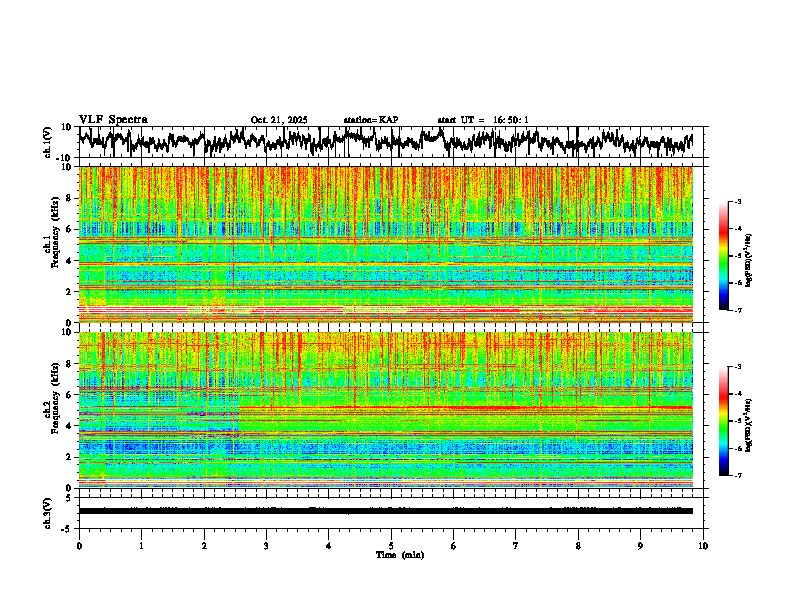The width and height of the screenshot is (792, 612).
Task: Click the "-4" label on ch.2 colorbar
Action: click(x=737, y=394)
